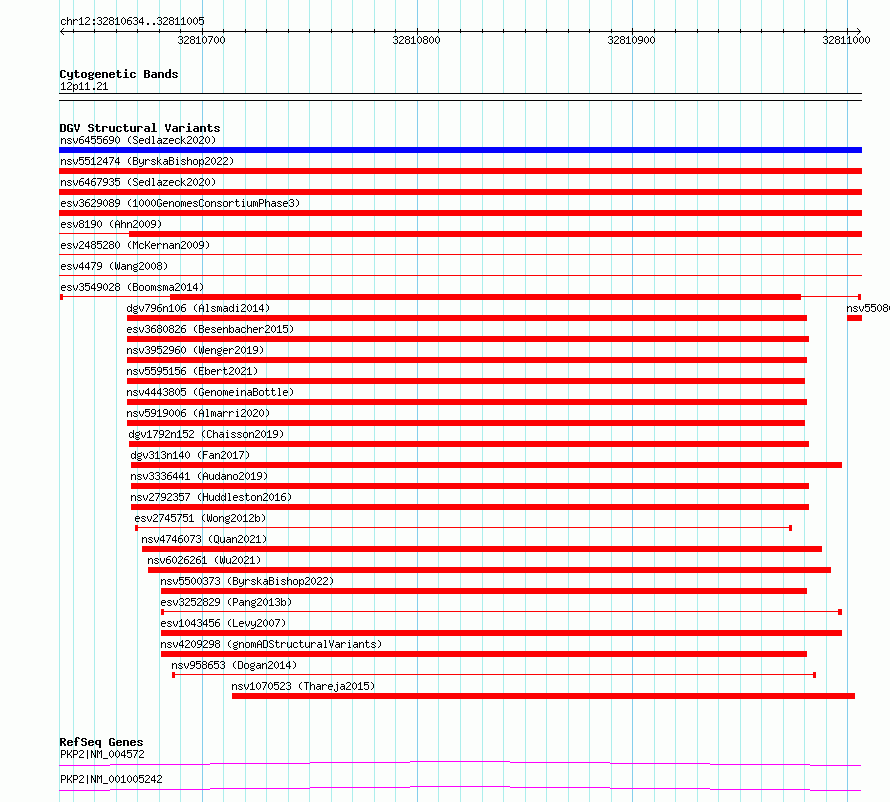Select variant nsv3952960 (Wenger2019)
890x802 pixels.
coord(195,350)
